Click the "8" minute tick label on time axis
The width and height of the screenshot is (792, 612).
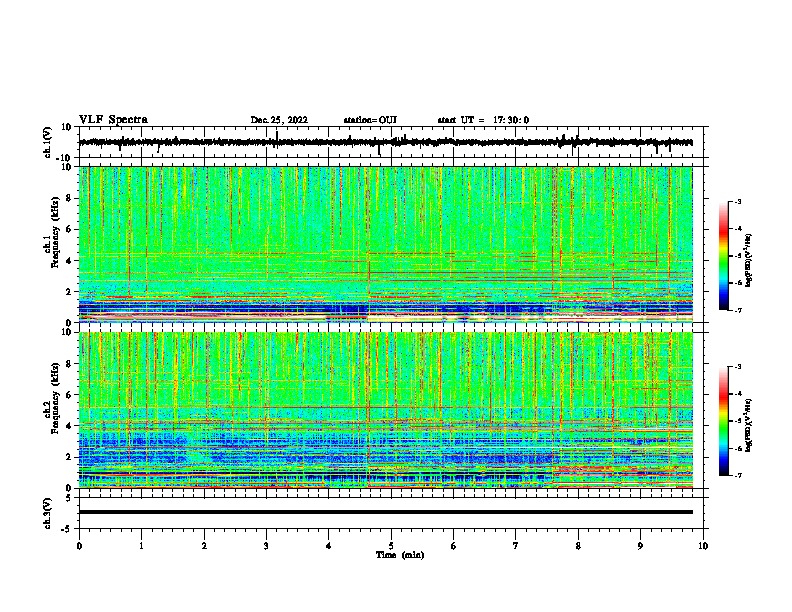point(578,546)
